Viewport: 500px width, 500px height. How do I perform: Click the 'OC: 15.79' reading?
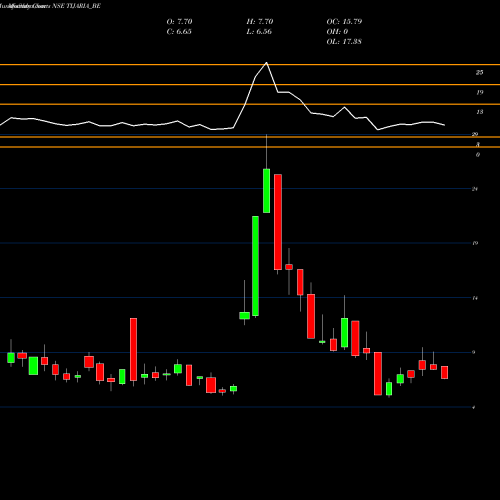tap(344, 22)
